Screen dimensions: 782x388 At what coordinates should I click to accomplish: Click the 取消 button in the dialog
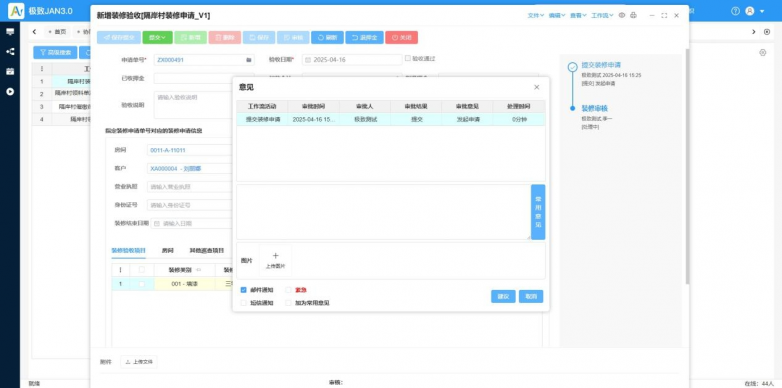coord(531,296)
